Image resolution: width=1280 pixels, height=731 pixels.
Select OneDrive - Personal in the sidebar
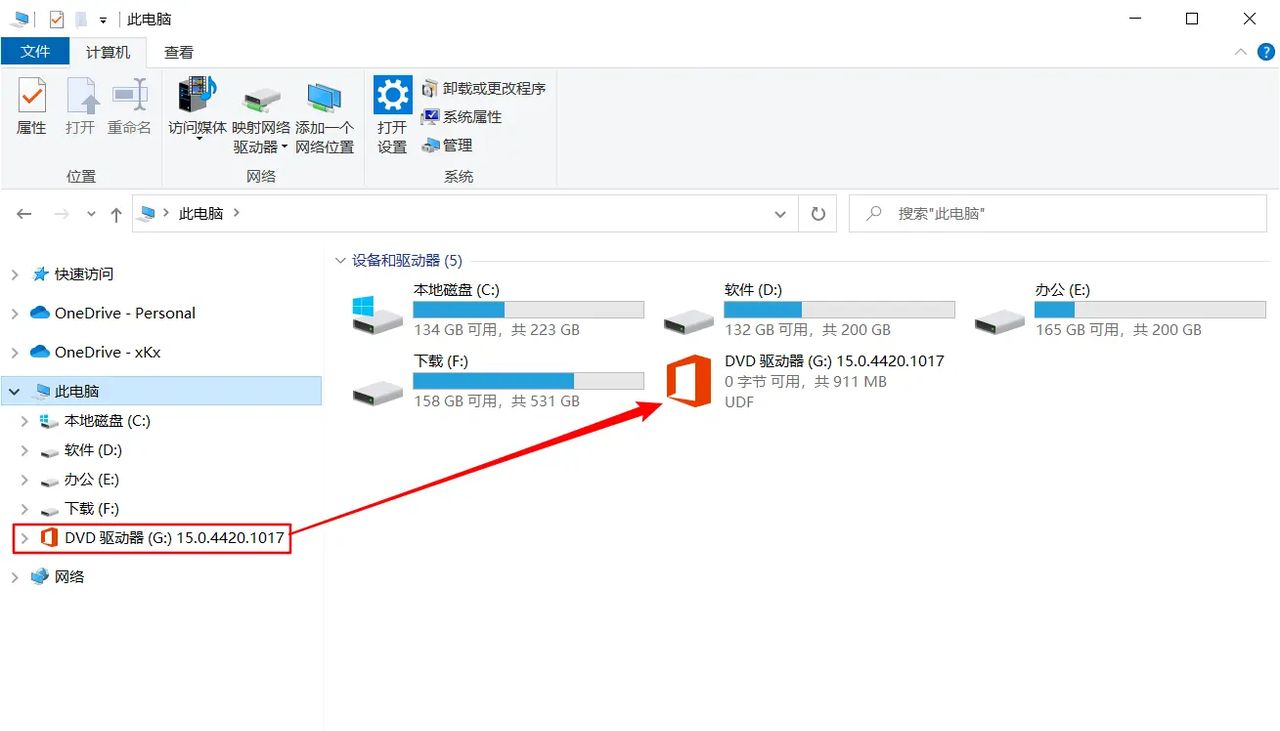(x=125, y=313)
